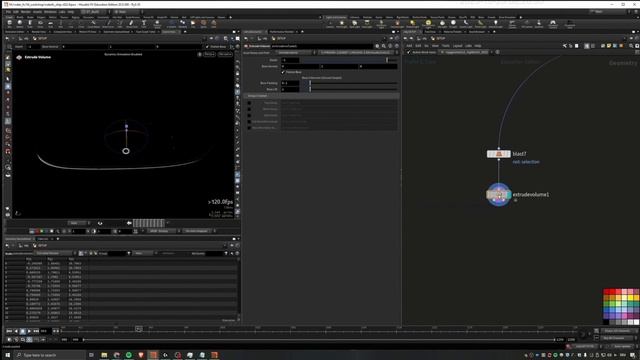The width and height of the screenshot is (640, 360).
Task: Click the Font shelf tool icon
Action: click(x=144, y=24)
